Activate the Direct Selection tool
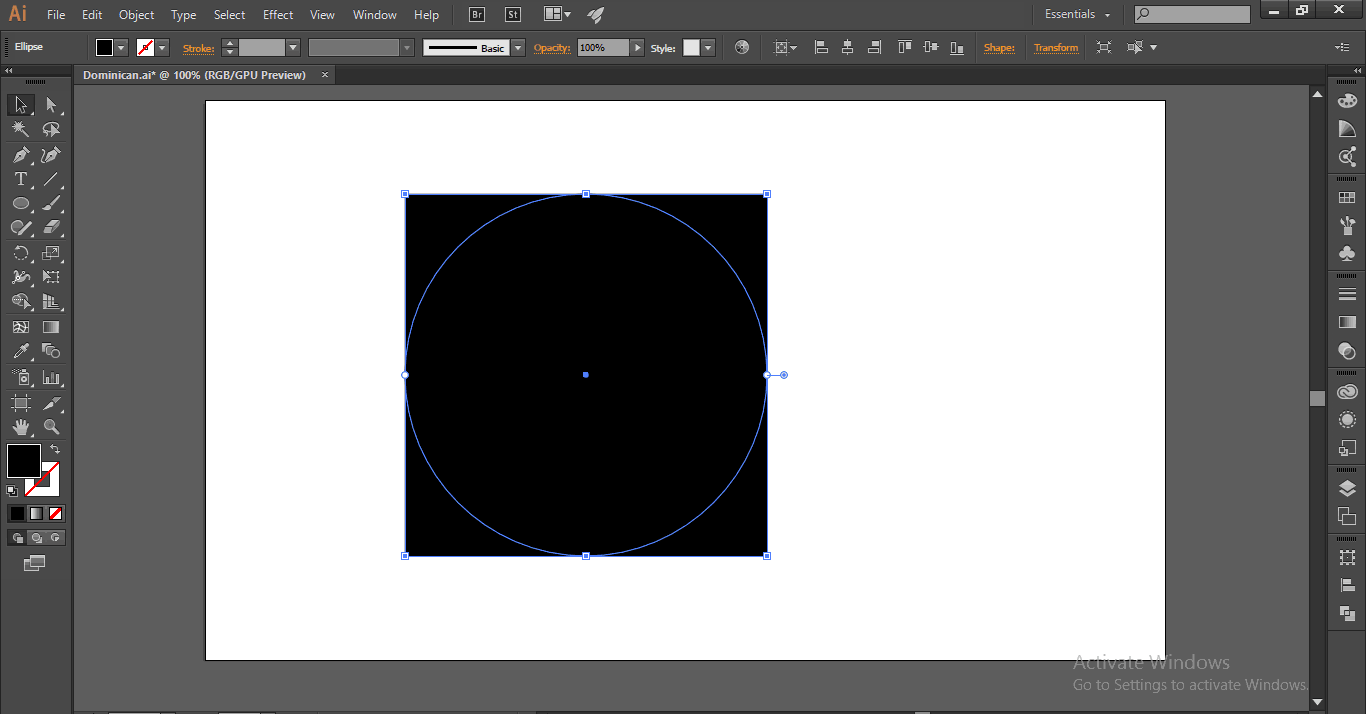Image resolution: width=1366 pixels, height=714 pixels. click(51, 105)
